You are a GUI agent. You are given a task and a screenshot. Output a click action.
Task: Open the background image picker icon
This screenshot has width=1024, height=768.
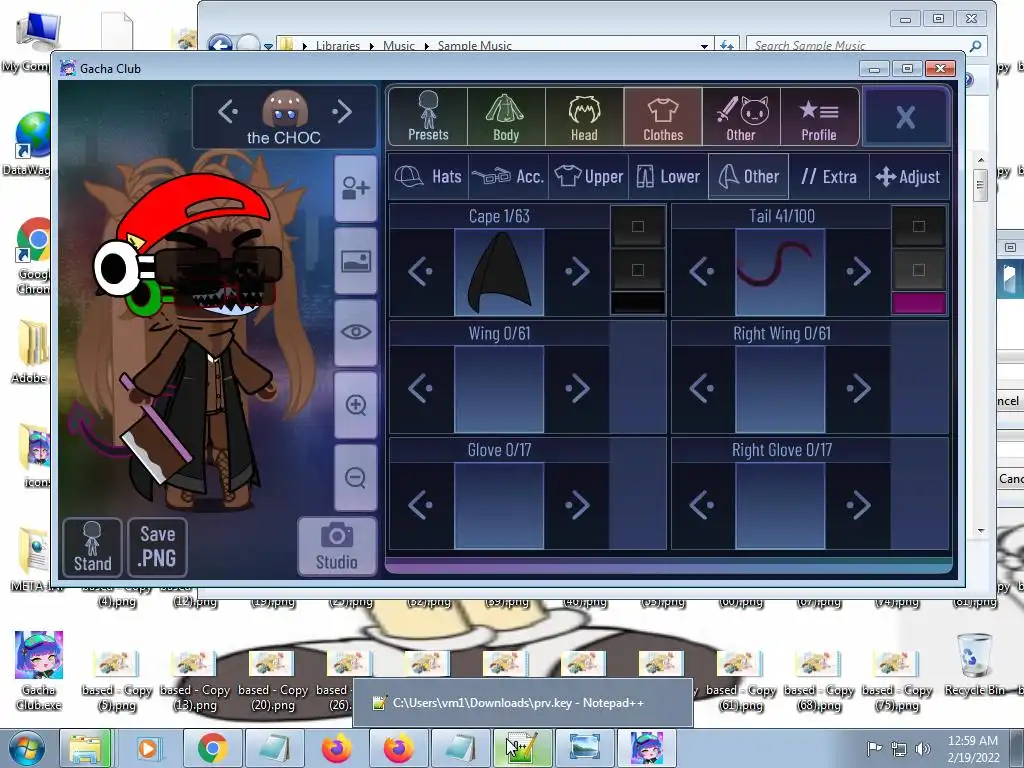point(356,261)
